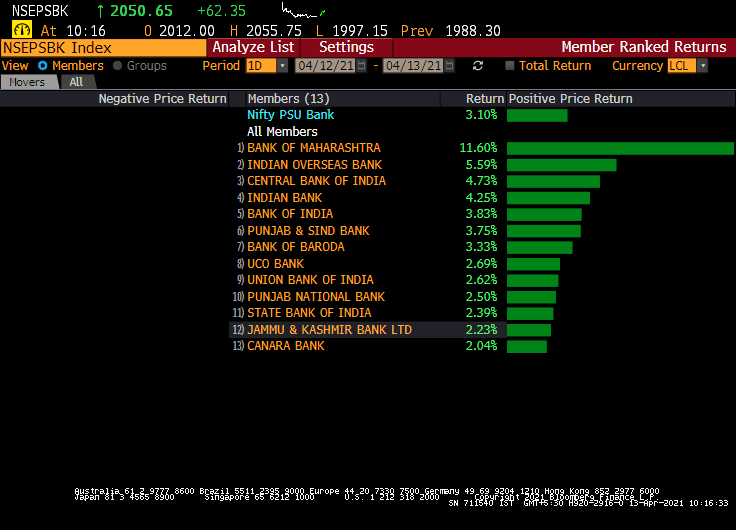Click the NSEPSBK Index input field
The width and height of the screenshot is (736, 530).
(x=104, y=47)
